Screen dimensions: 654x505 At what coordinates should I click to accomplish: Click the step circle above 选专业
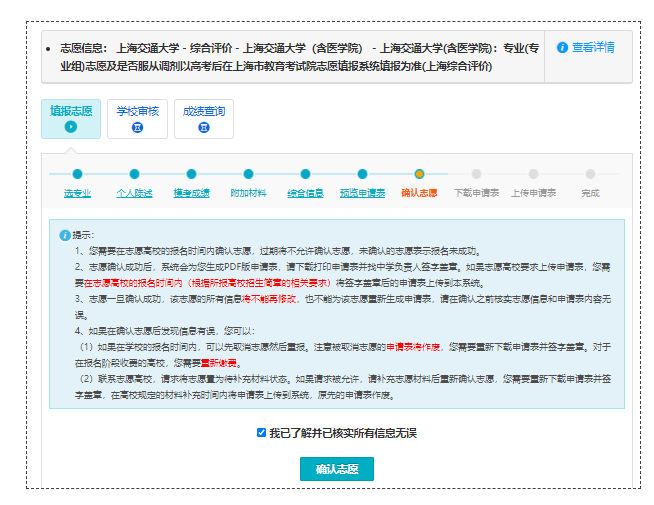(77, 174)
